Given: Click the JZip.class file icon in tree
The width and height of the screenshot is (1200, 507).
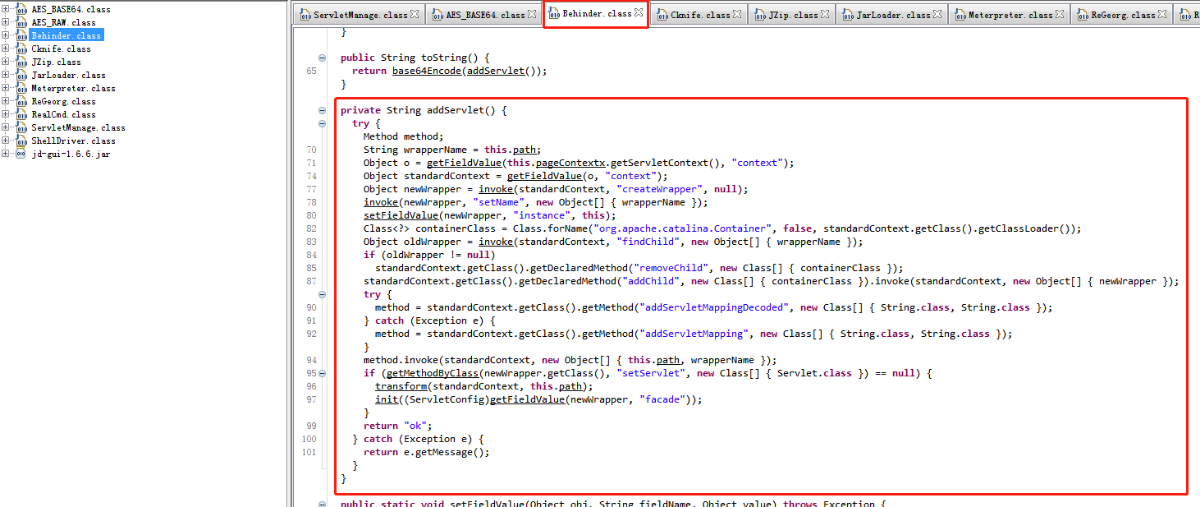Looking at the screenshot, I should [20, 61].
